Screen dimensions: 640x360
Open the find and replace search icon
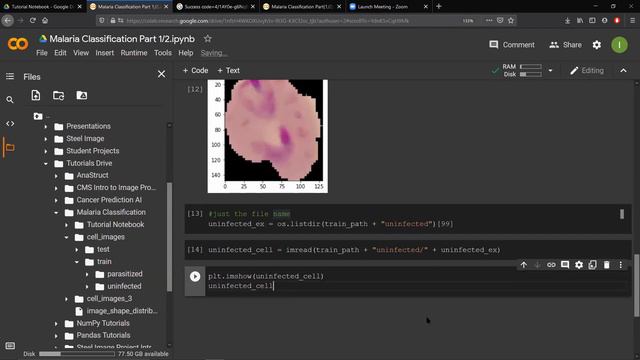[10, 100]
